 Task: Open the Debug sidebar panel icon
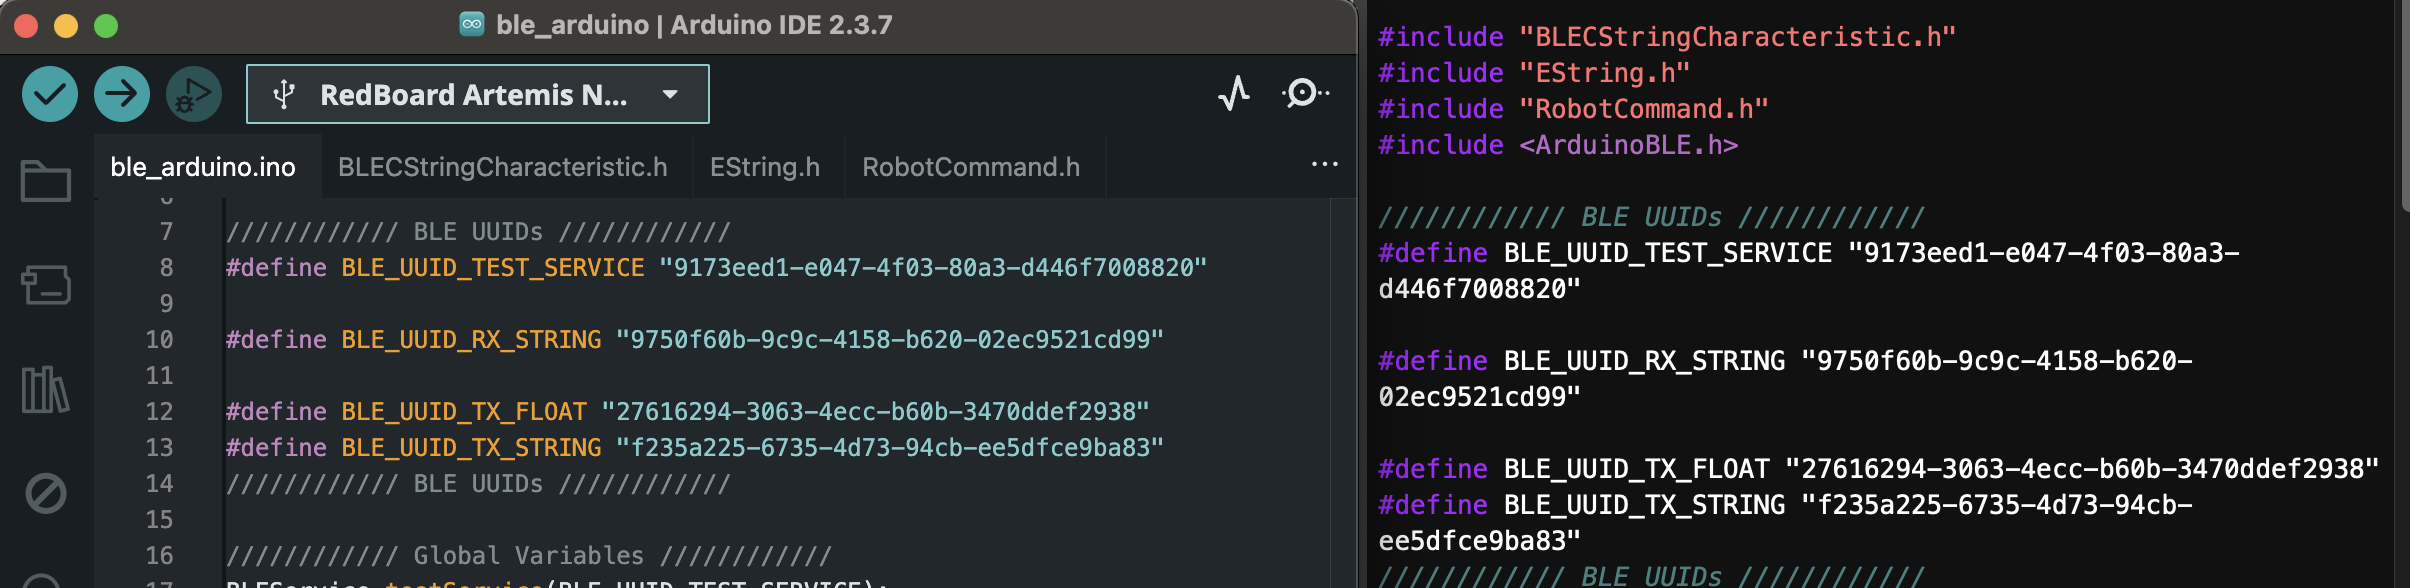click(46, 493)
